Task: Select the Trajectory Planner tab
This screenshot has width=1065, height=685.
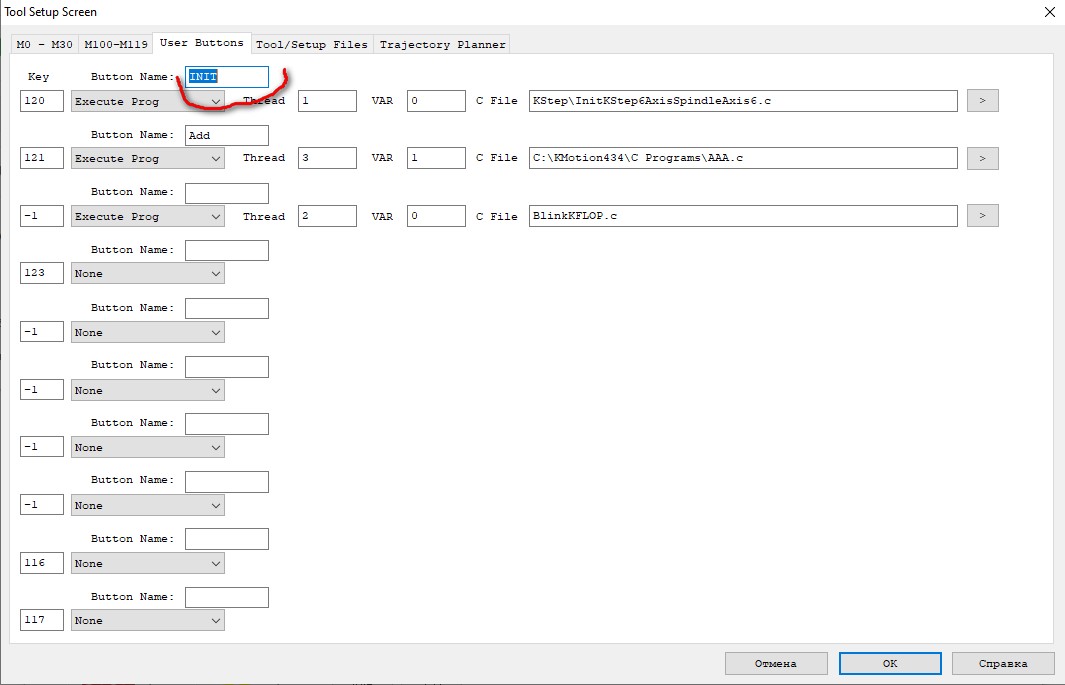Action: pos(442,44)
